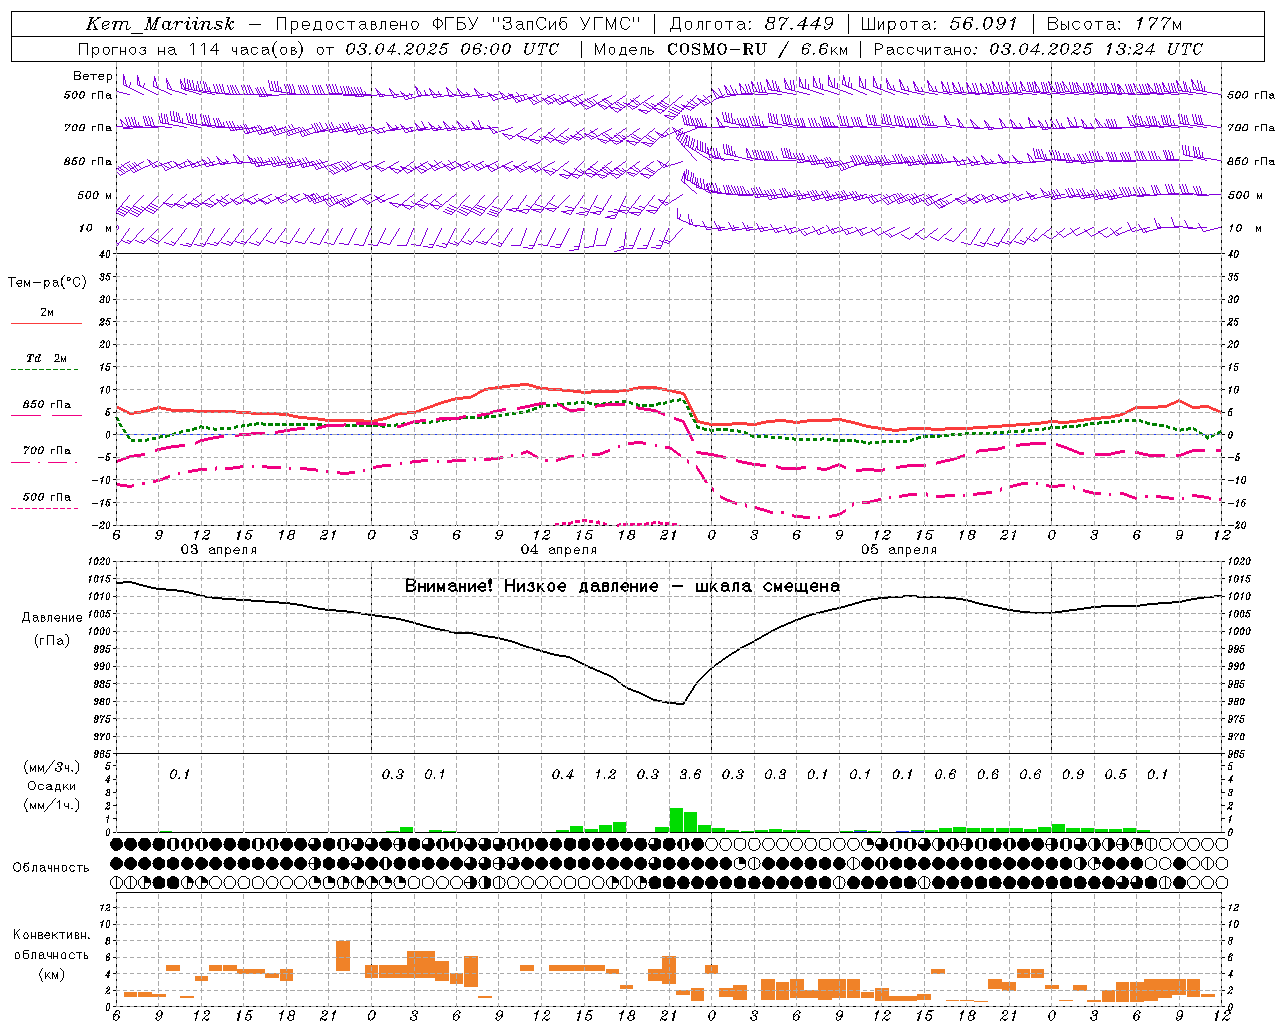This screenshot has width=1280, height=1024.
Task: Click the calculated time Рассчитано: 03.04.2025 13:24 UTC
Action: point(1038,49)
